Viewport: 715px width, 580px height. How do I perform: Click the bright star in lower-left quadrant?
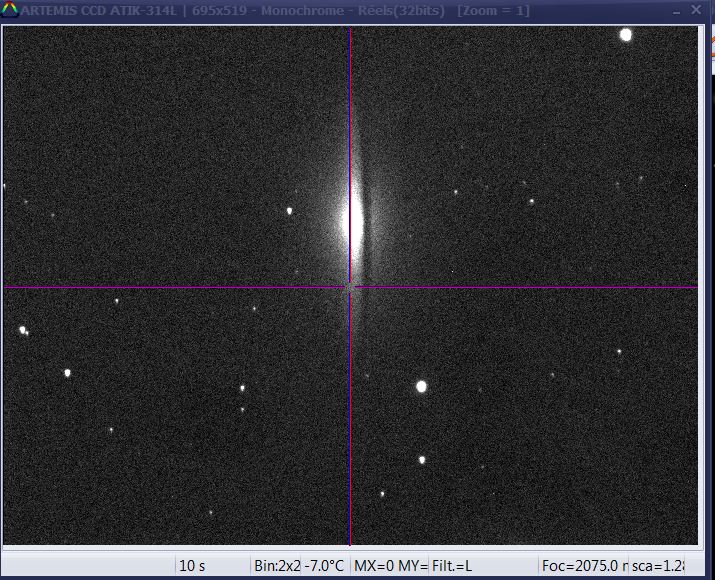[x=68, y=373]
